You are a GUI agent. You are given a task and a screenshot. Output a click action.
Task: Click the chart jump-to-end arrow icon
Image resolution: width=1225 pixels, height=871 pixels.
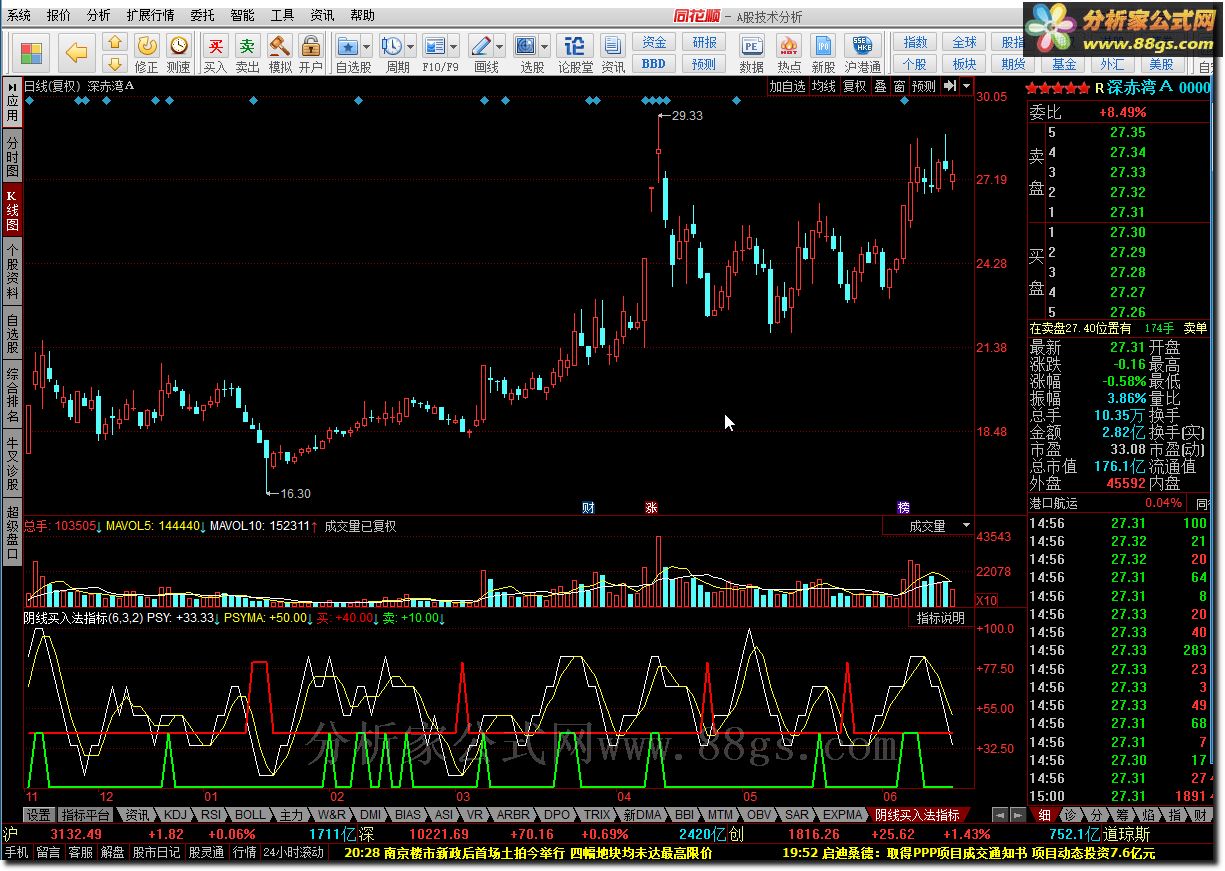(949, 87)
